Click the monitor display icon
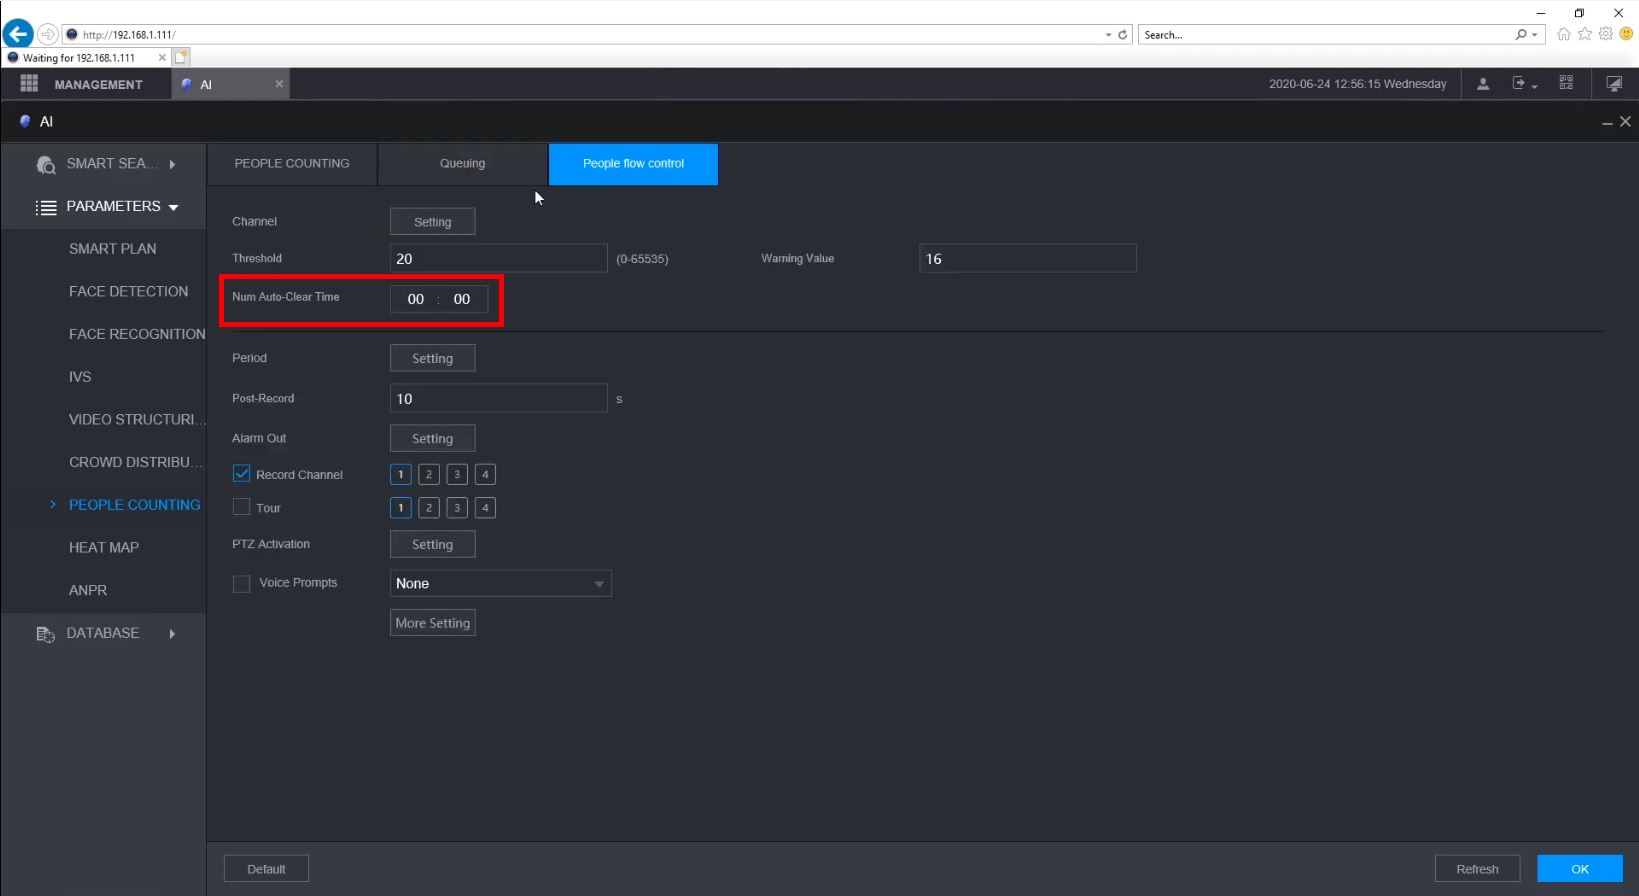The image size is (1639, 896). [1613, 84]
